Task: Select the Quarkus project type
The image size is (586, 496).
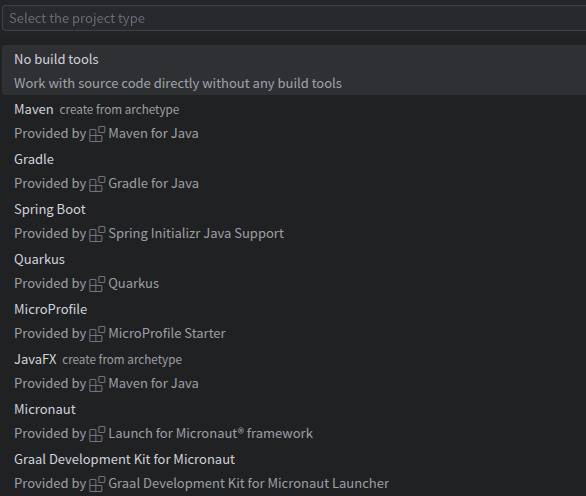Action: [294, 271]
